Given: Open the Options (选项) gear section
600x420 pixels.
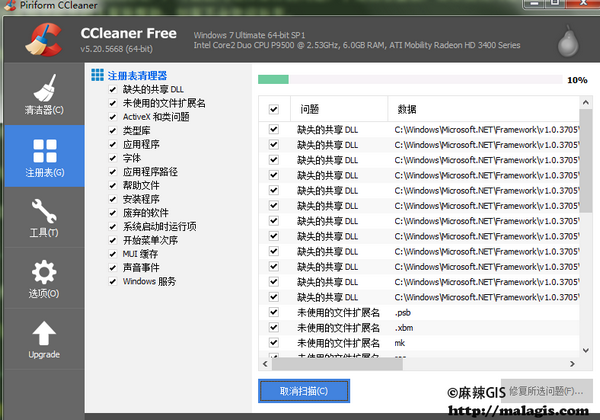Looking at the screenshot, I should point(44,278).
